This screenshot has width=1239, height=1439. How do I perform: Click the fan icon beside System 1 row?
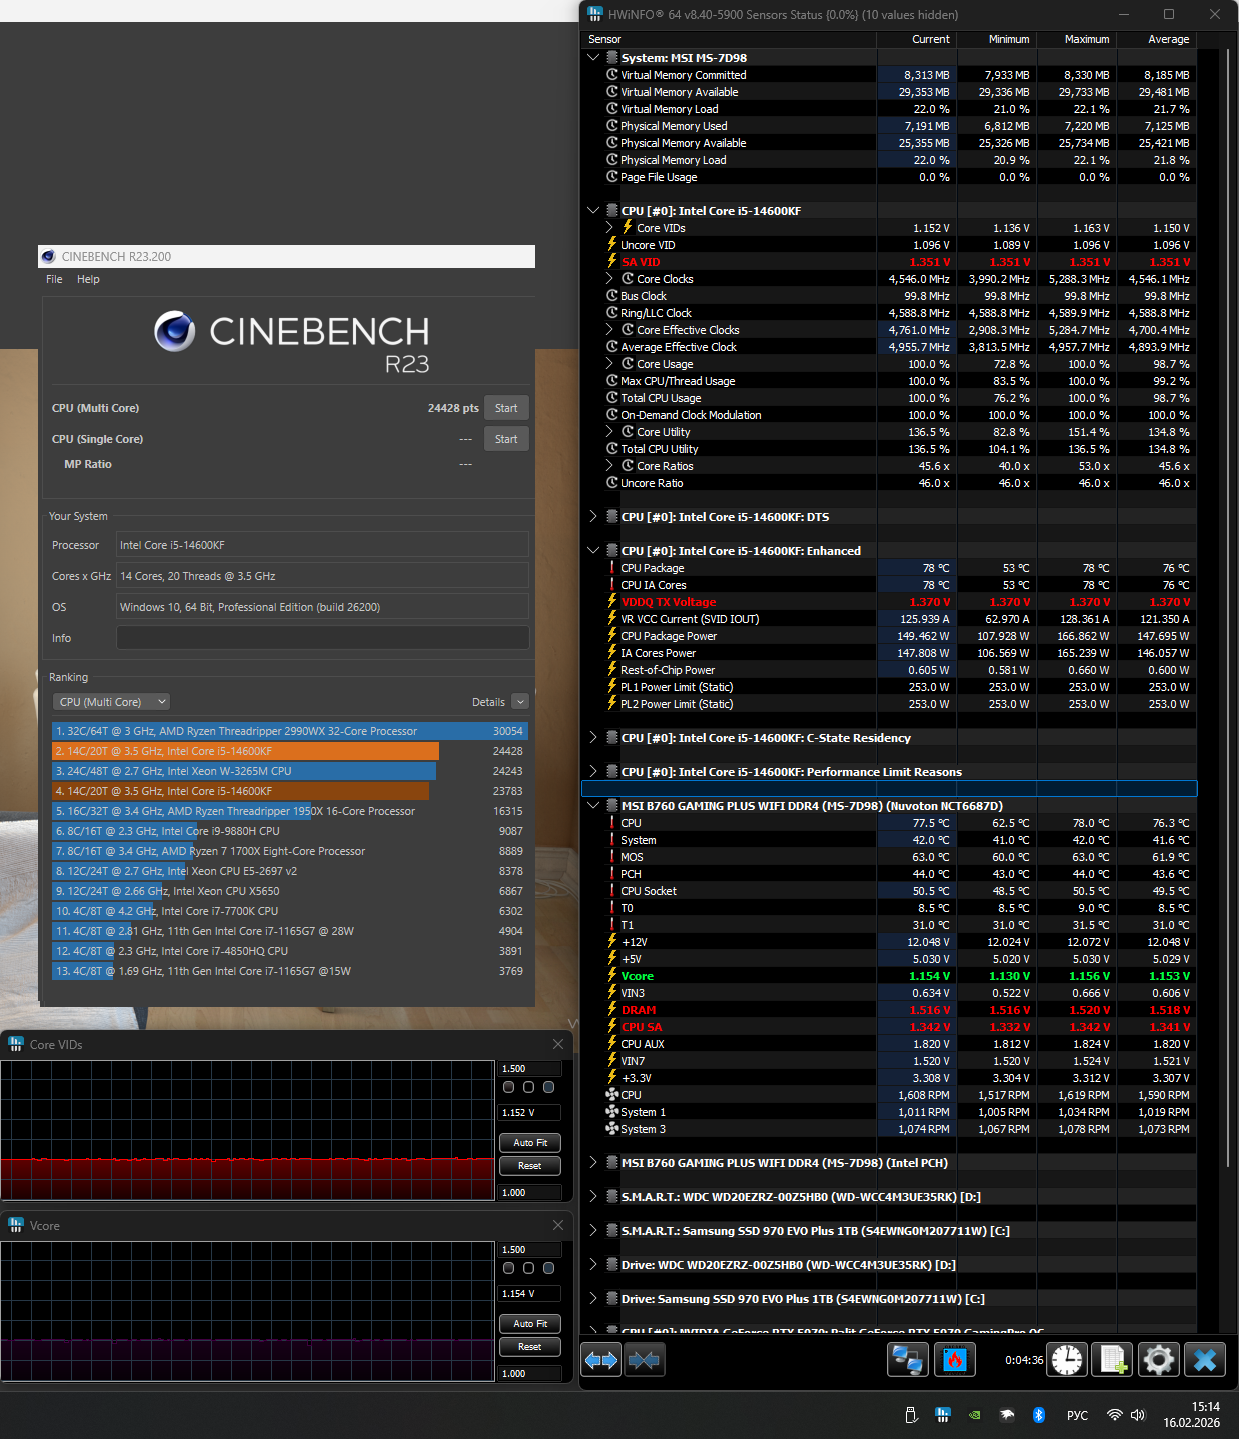coord(612,1112)
